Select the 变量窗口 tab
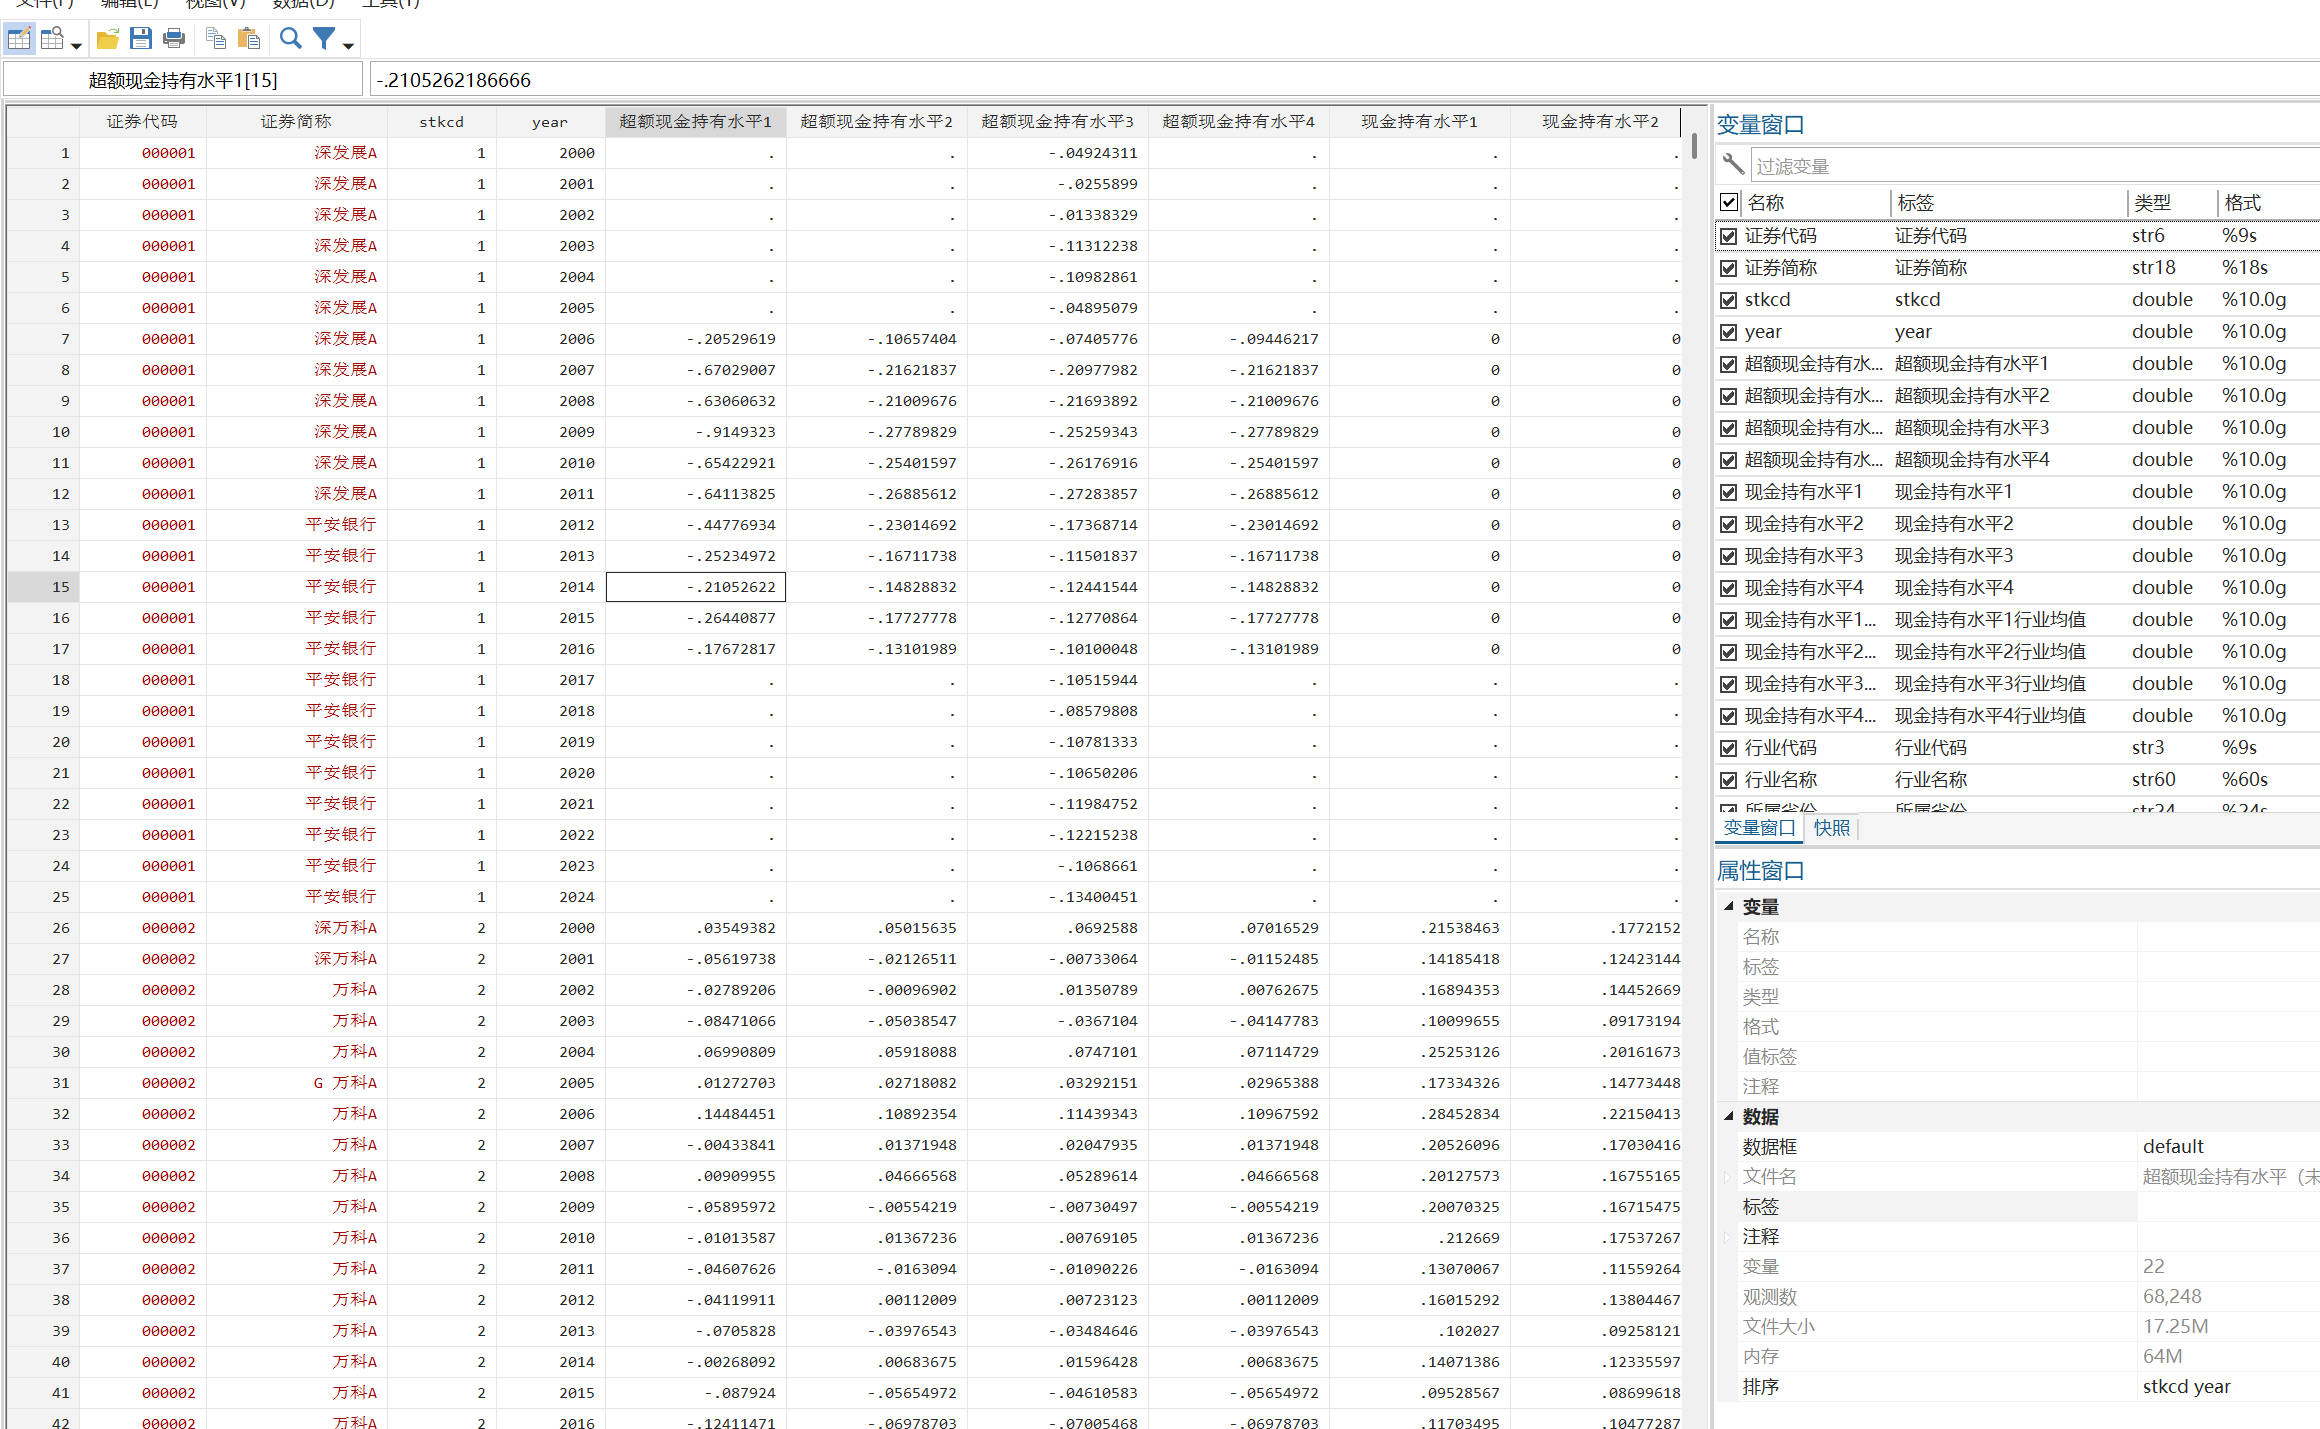 click(1759, 828)
